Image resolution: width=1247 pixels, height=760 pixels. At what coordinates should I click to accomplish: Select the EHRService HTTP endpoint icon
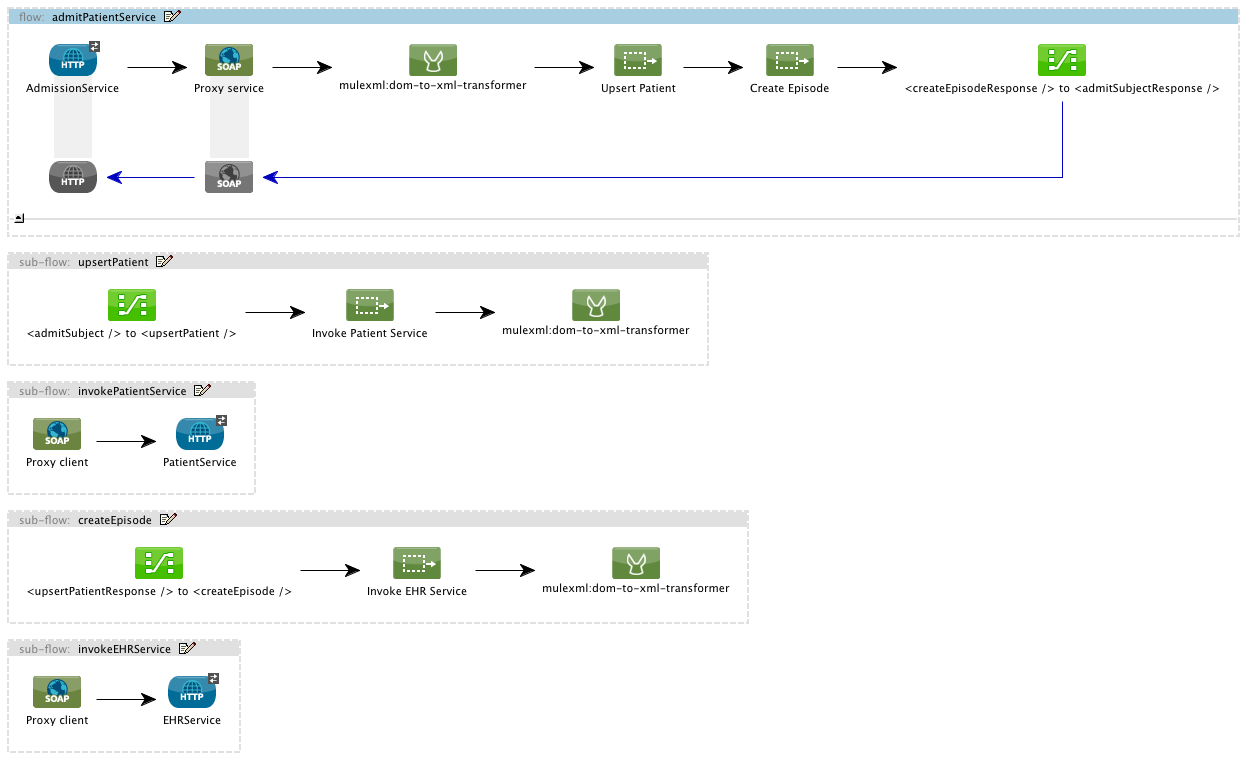click(191, 691)
